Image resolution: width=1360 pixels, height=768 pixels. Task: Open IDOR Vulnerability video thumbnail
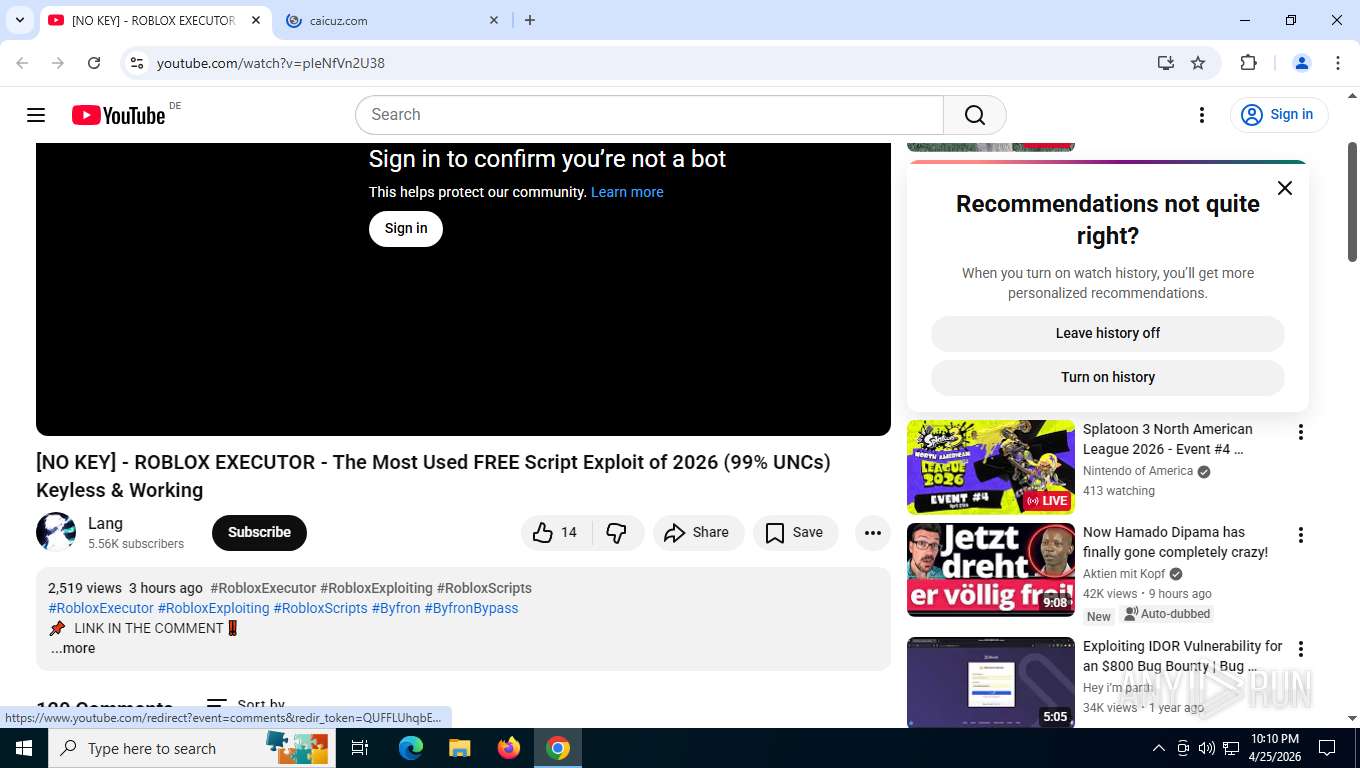tap(991, 682)
